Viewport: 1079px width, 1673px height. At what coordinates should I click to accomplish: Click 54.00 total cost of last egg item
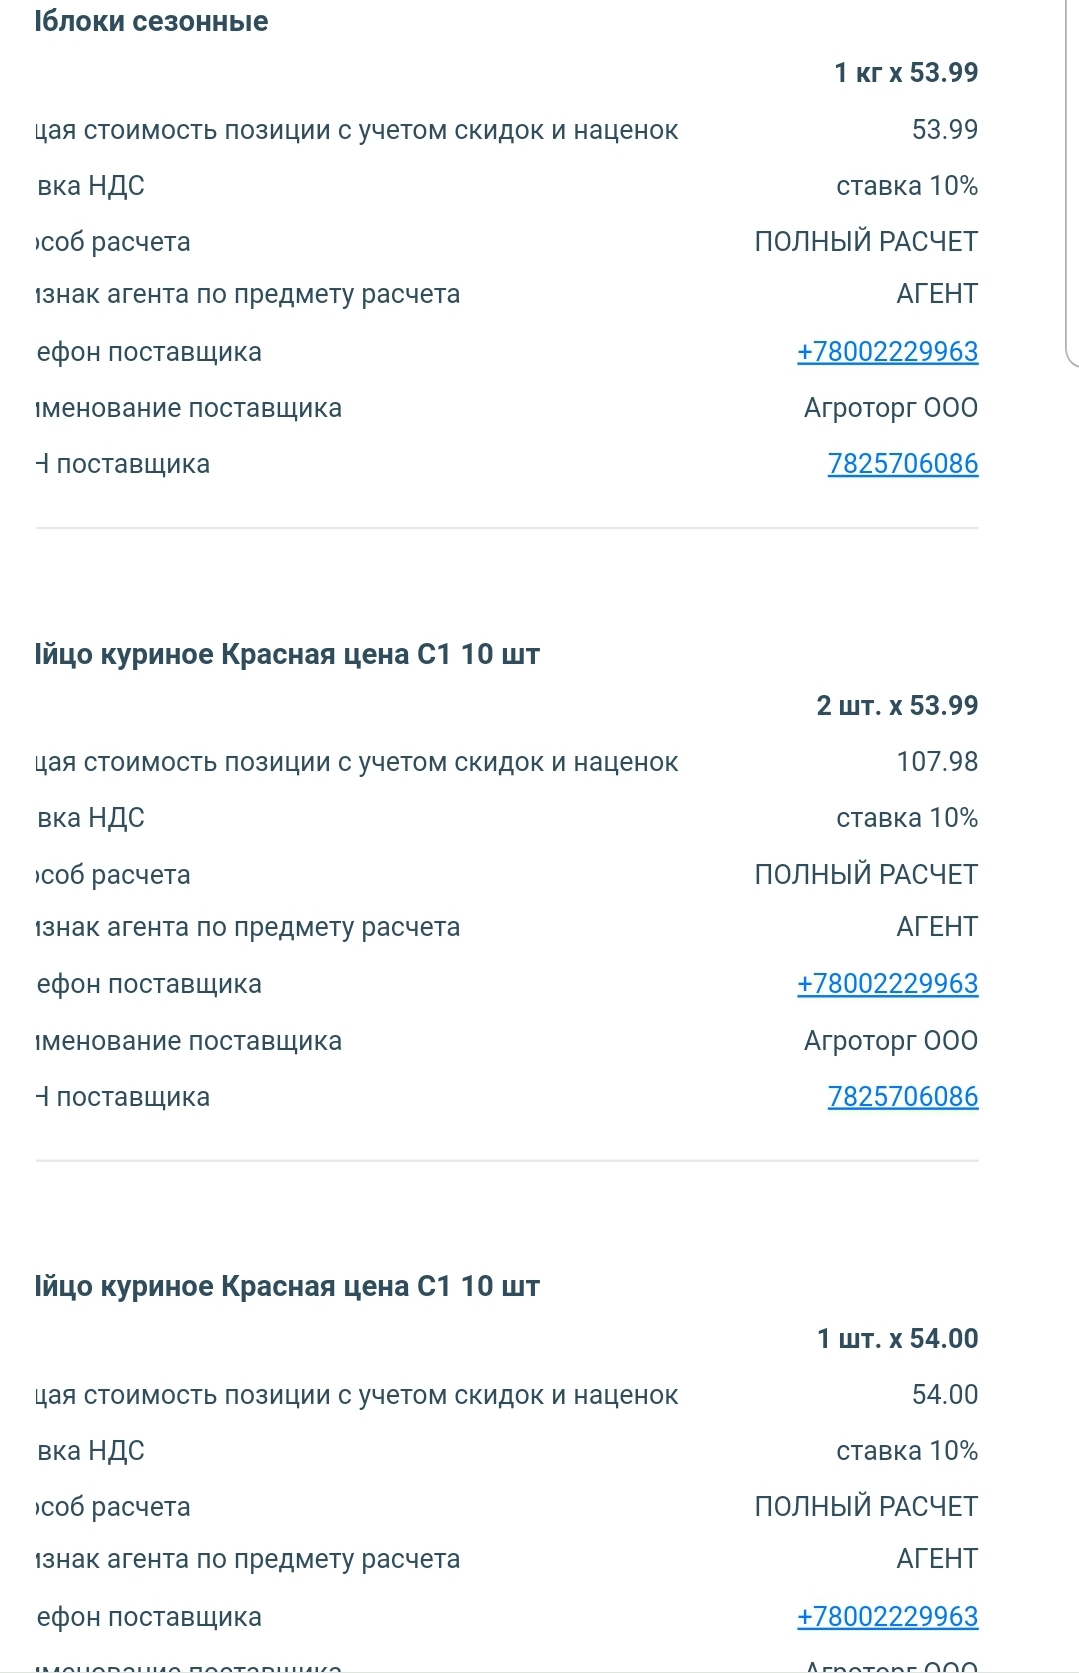(944, 1395)
